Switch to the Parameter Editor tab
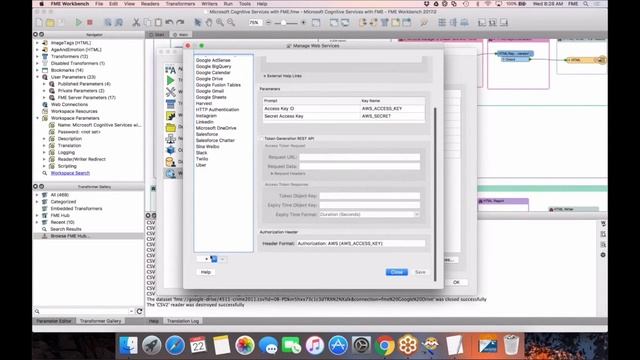 (x=54, y=321)
